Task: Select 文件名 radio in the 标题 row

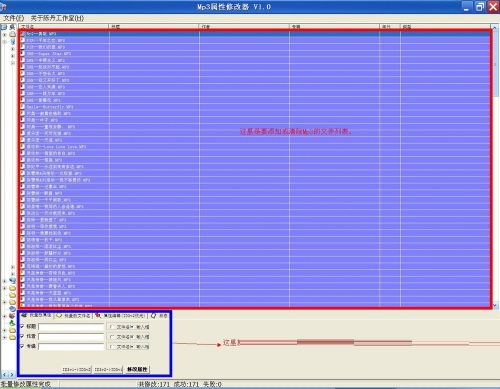Action: 112,327
